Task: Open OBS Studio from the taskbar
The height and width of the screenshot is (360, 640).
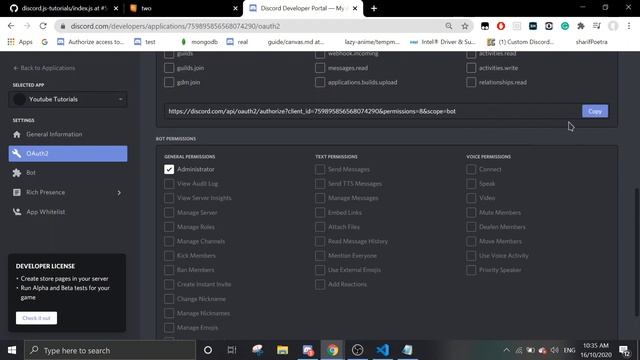Action: coord(358,350)
